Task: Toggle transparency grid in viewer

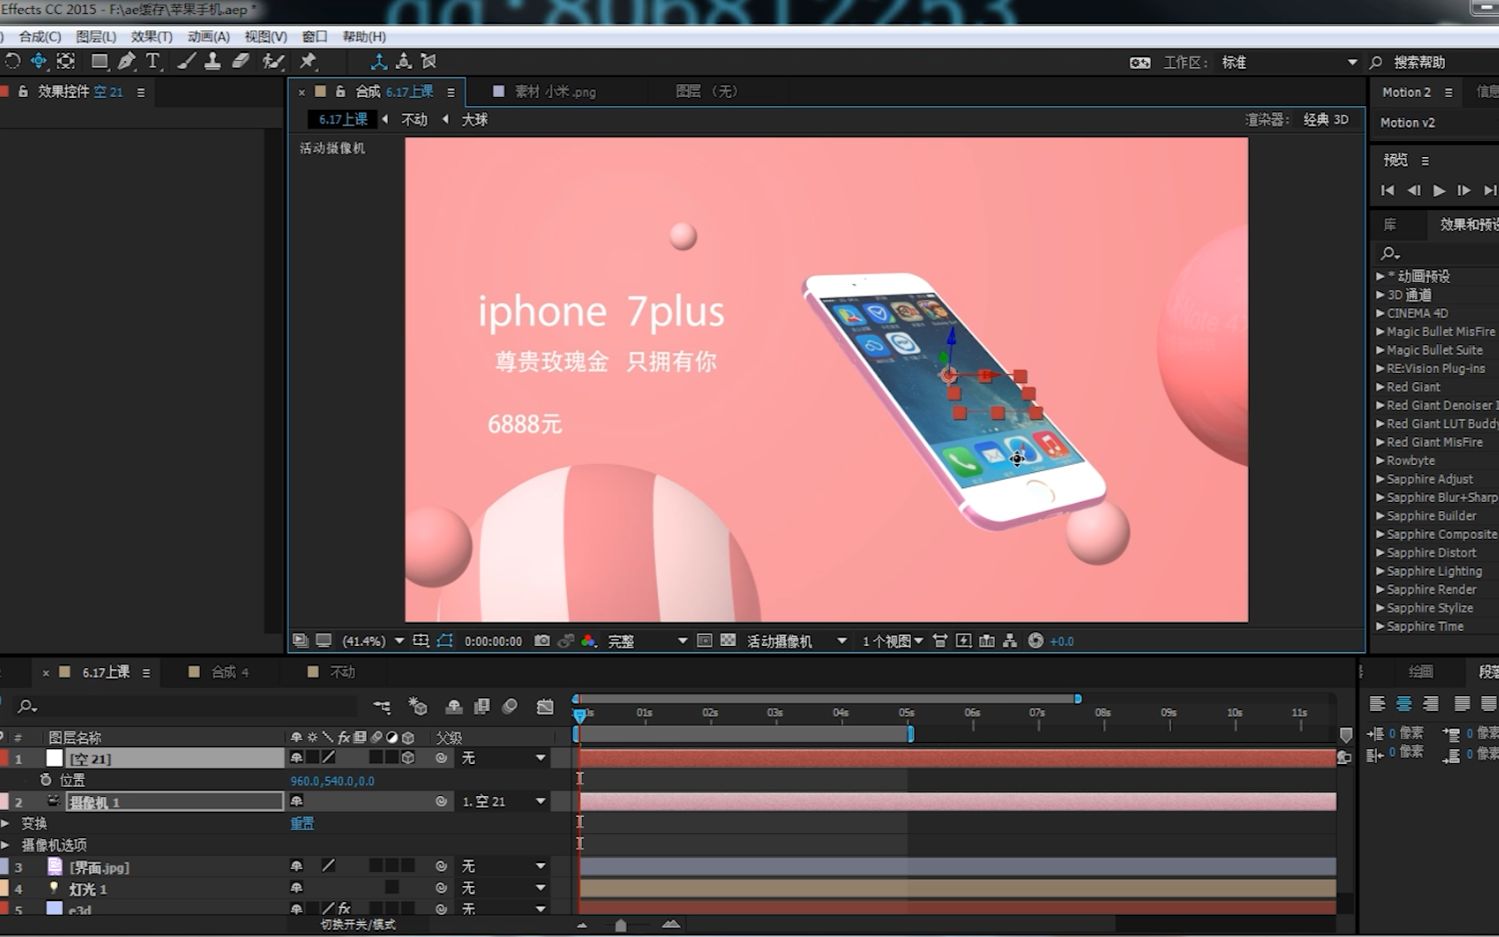Action: point(728,641)
